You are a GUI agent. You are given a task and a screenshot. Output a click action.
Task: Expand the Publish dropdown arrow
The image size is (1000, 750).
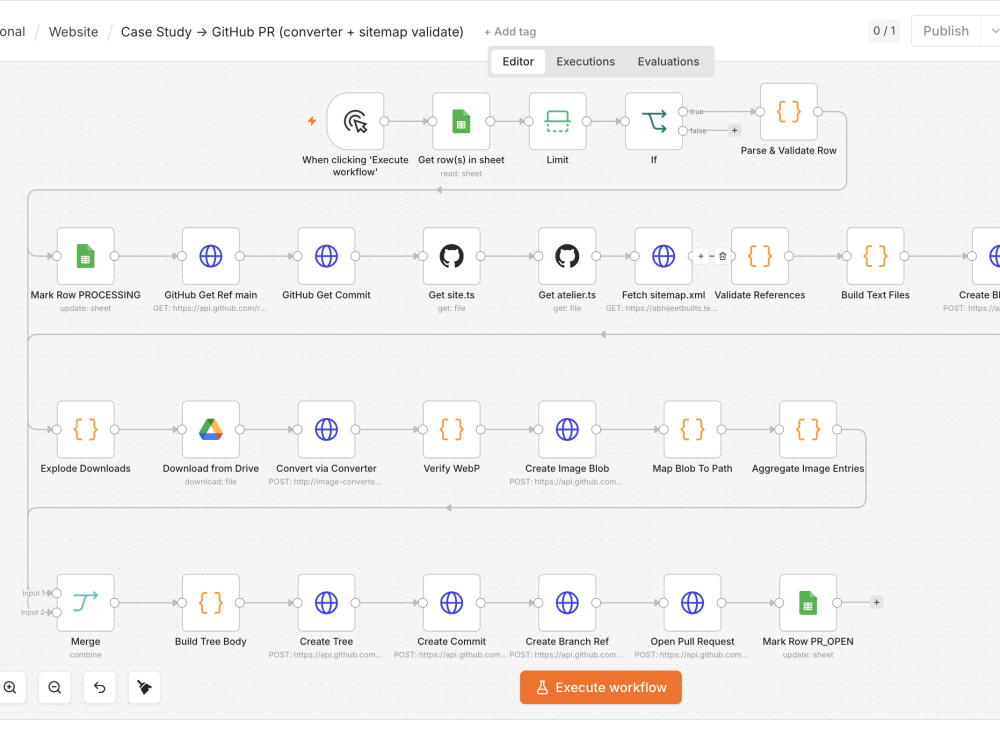tap(993, 31)
